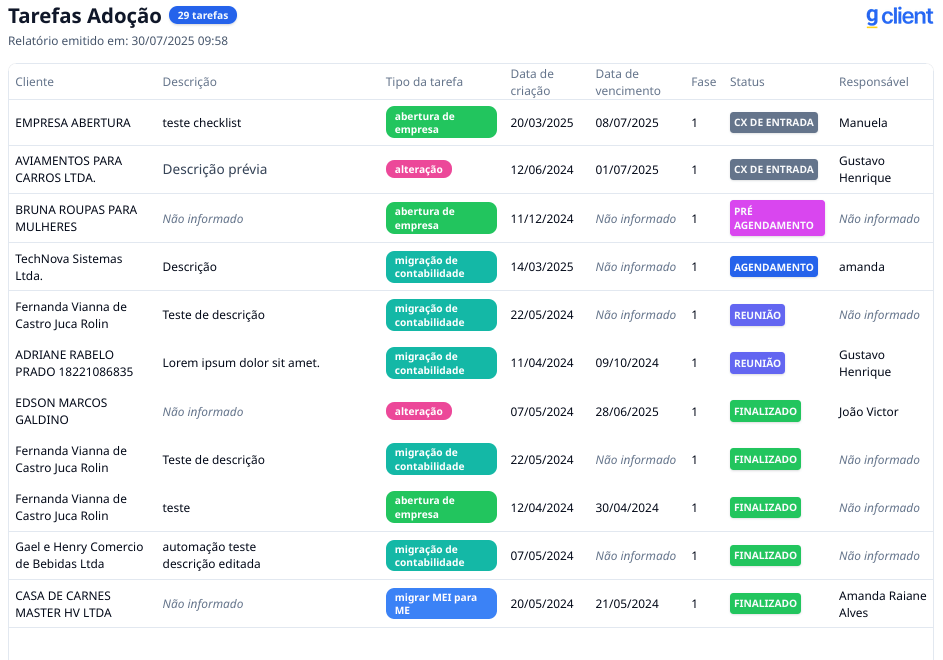The height and width of the screenshot is (660, 943).
Task: Click due date 01/07/2025
Action: 627,170
